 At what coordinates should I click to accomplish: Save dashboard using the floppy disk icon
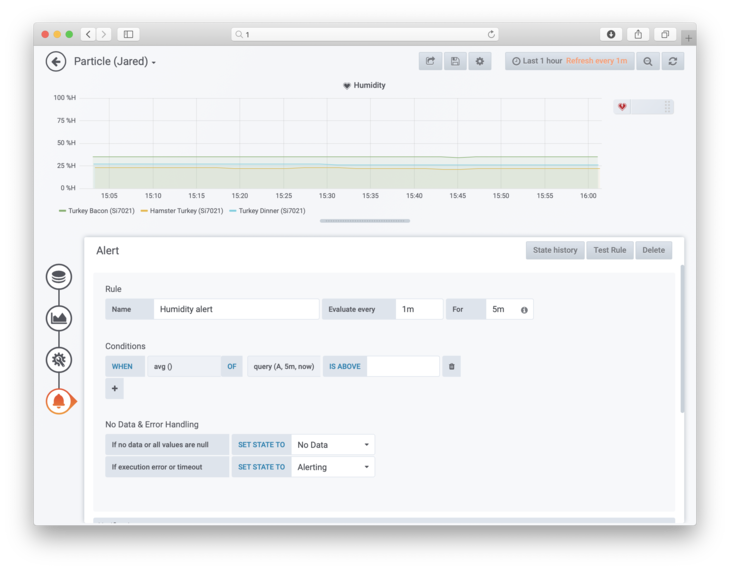[x=455, y=61]
